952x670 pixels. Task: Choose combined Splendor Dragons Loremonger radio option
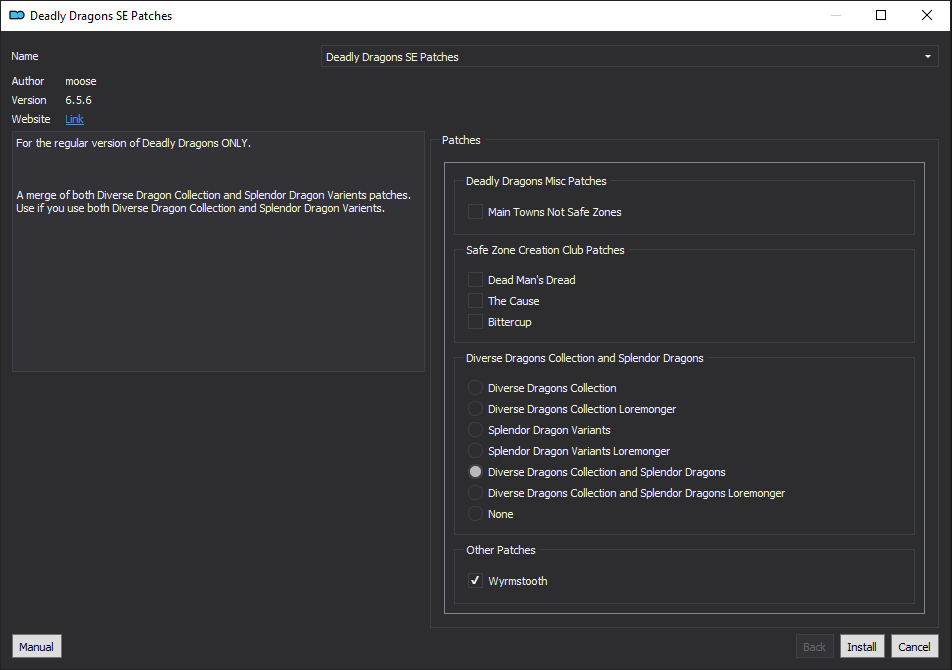(x=475, y=493)
